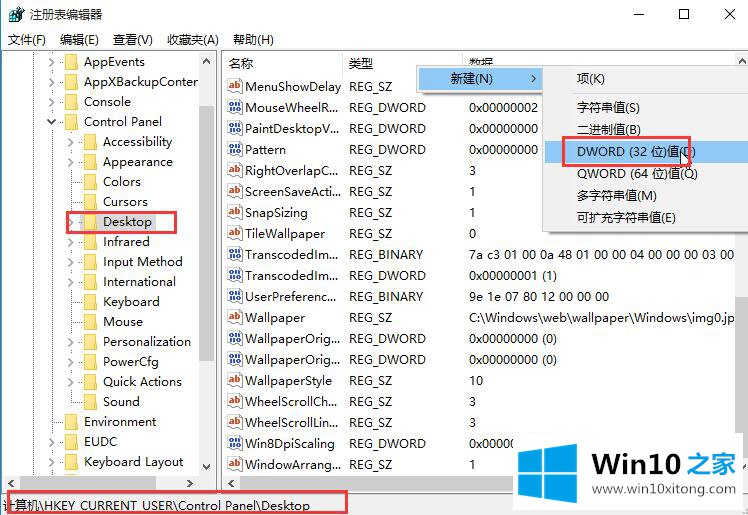Click the UserPreferenc... binary value icon
Viewport: 748px width, 515px height.
point(234,296)
